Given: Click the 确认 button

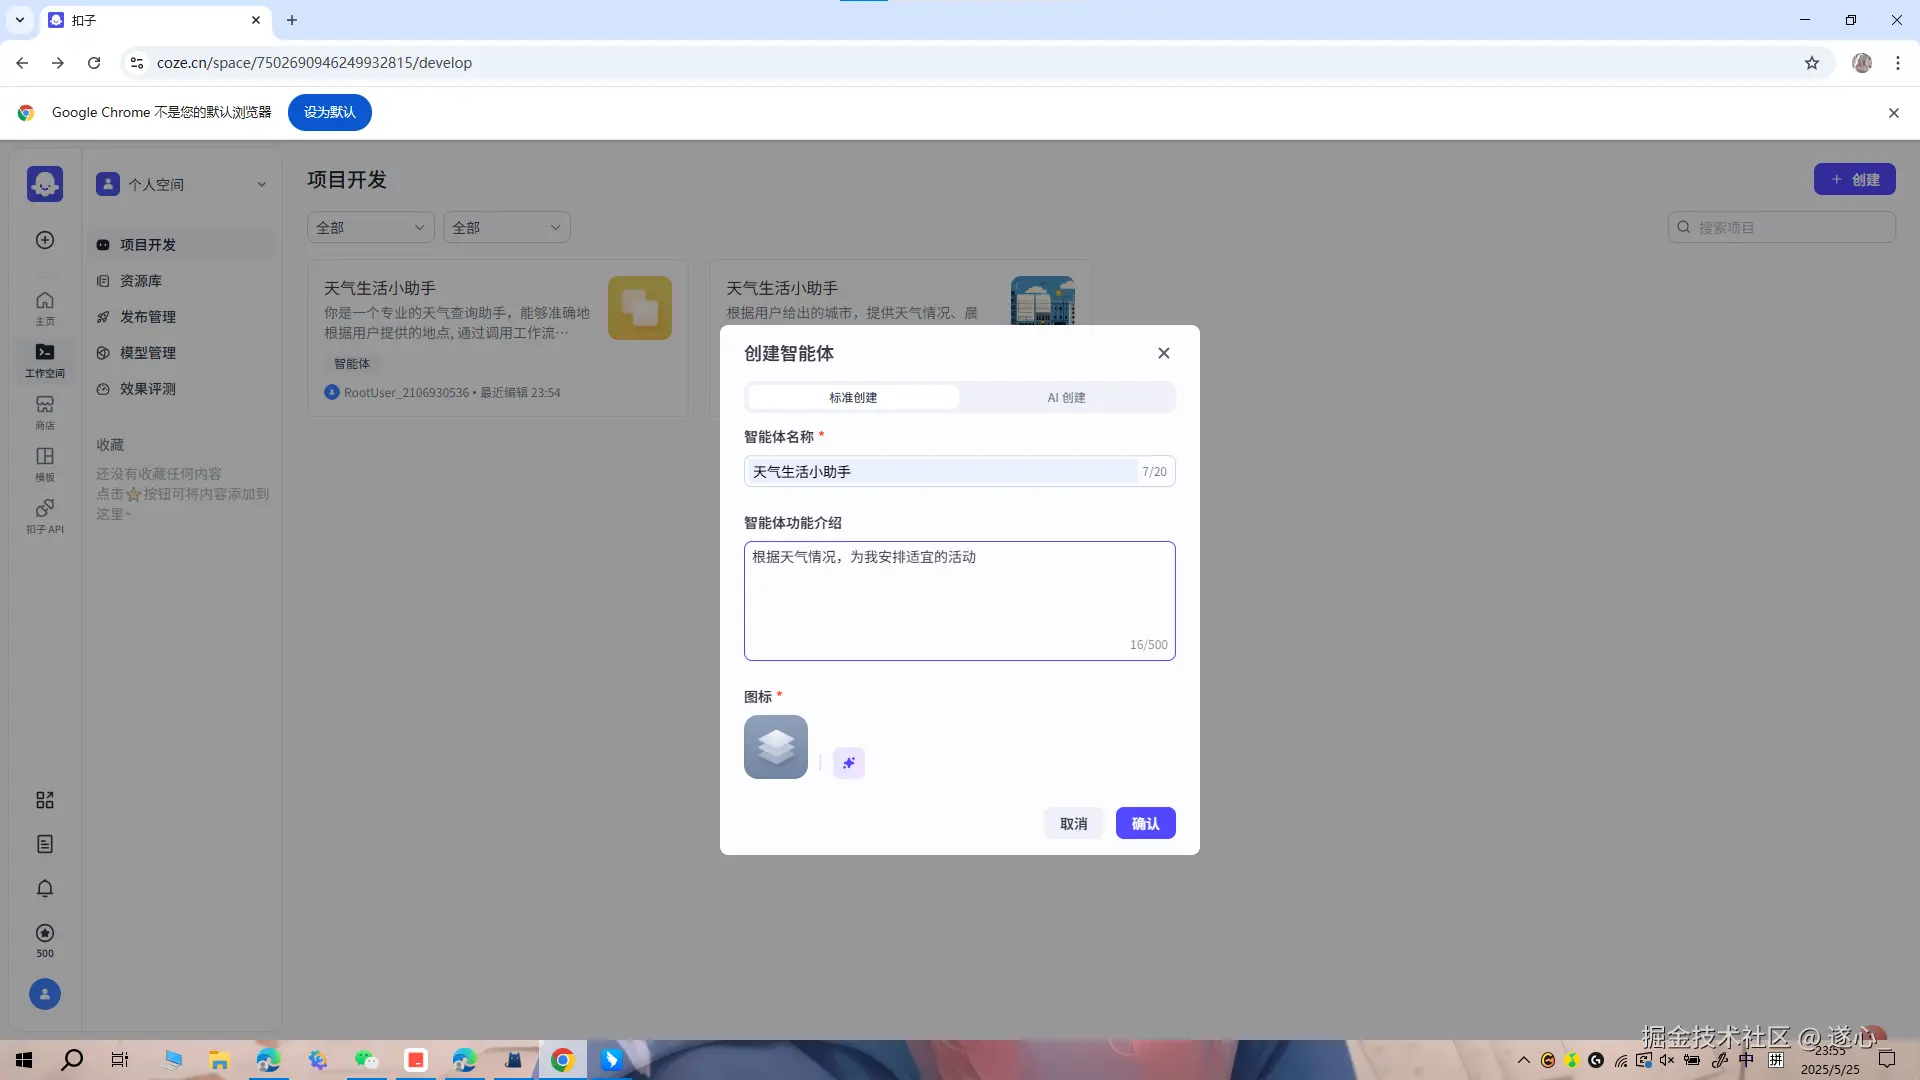Looking at the screenshot, I should coord(1145,823).
